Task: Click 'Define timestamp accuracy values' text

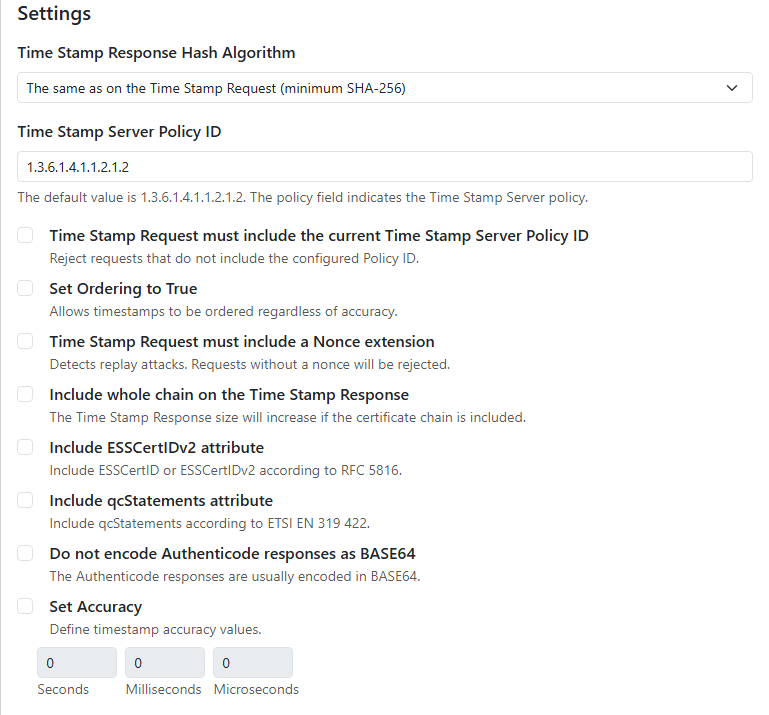Action: [155, 629]
